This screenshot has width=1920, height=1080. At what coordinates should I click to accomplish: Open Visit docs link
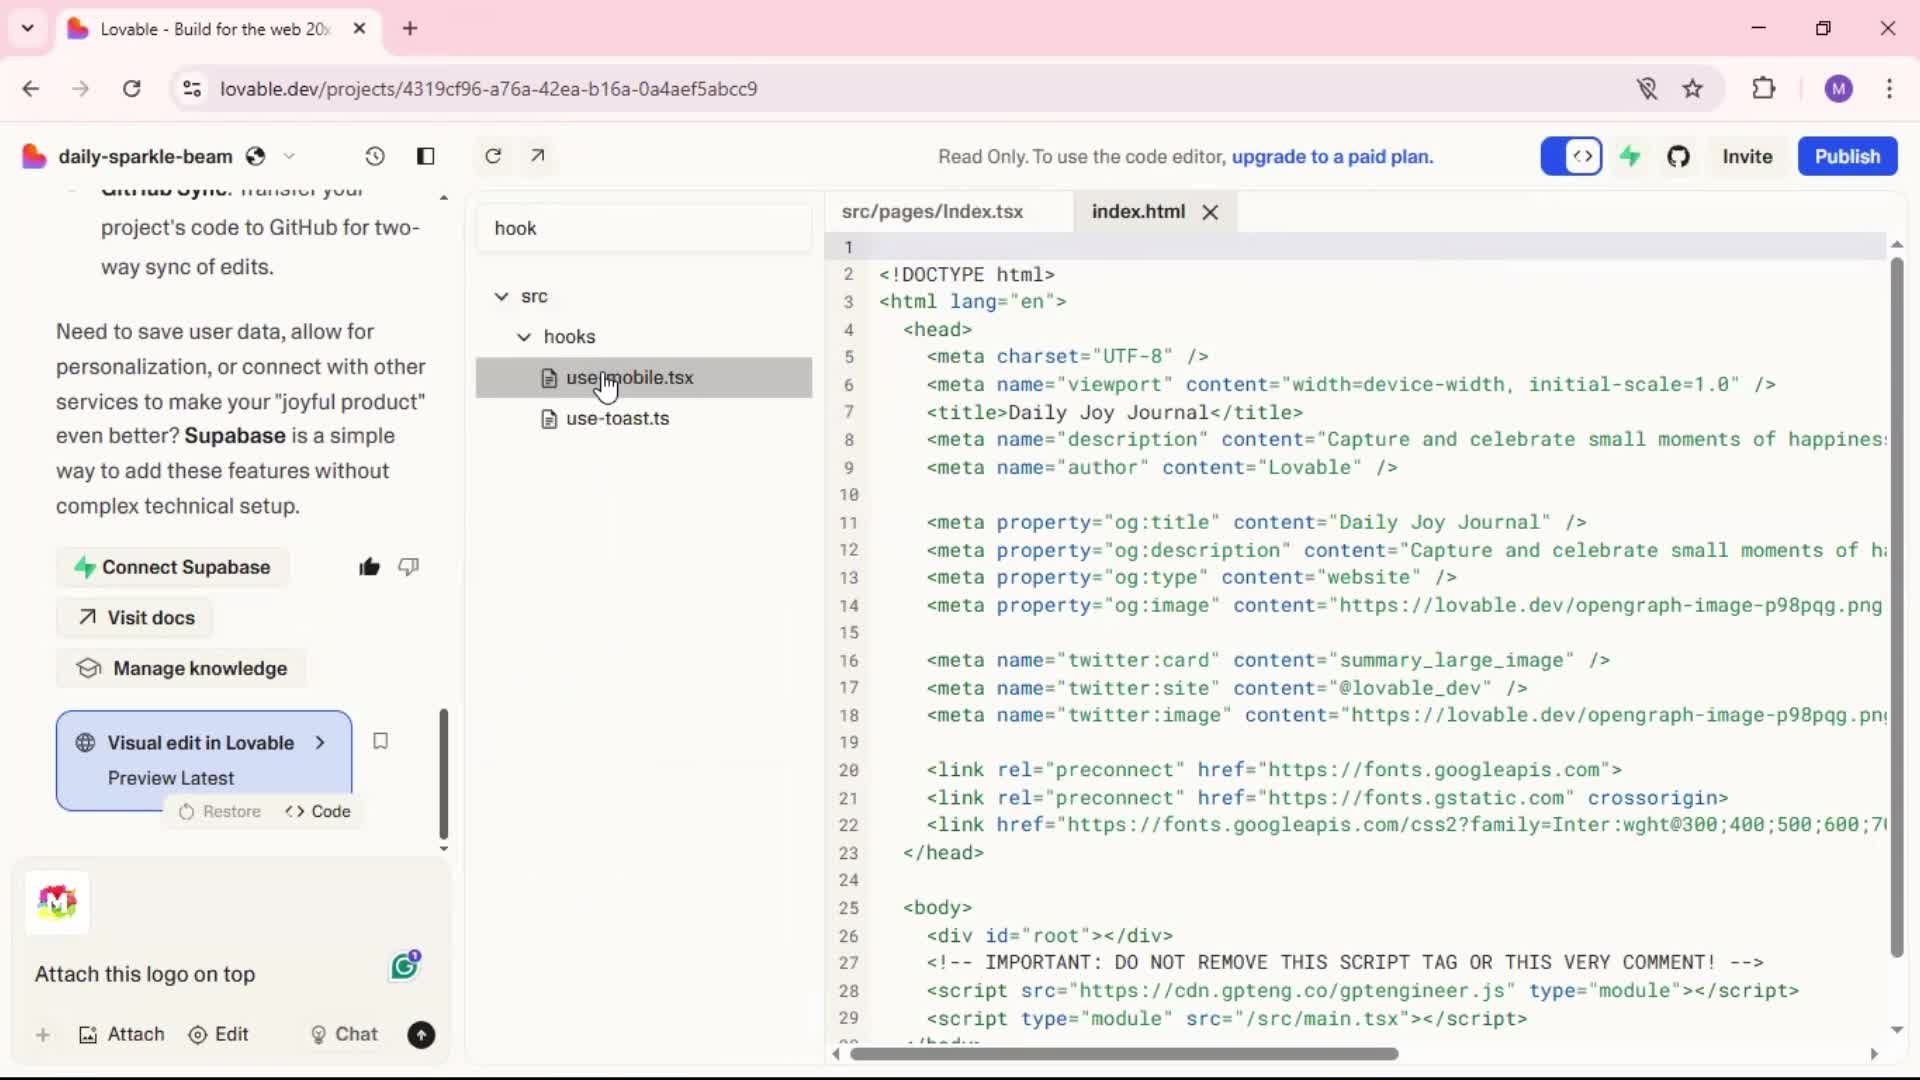pos(135,618)
